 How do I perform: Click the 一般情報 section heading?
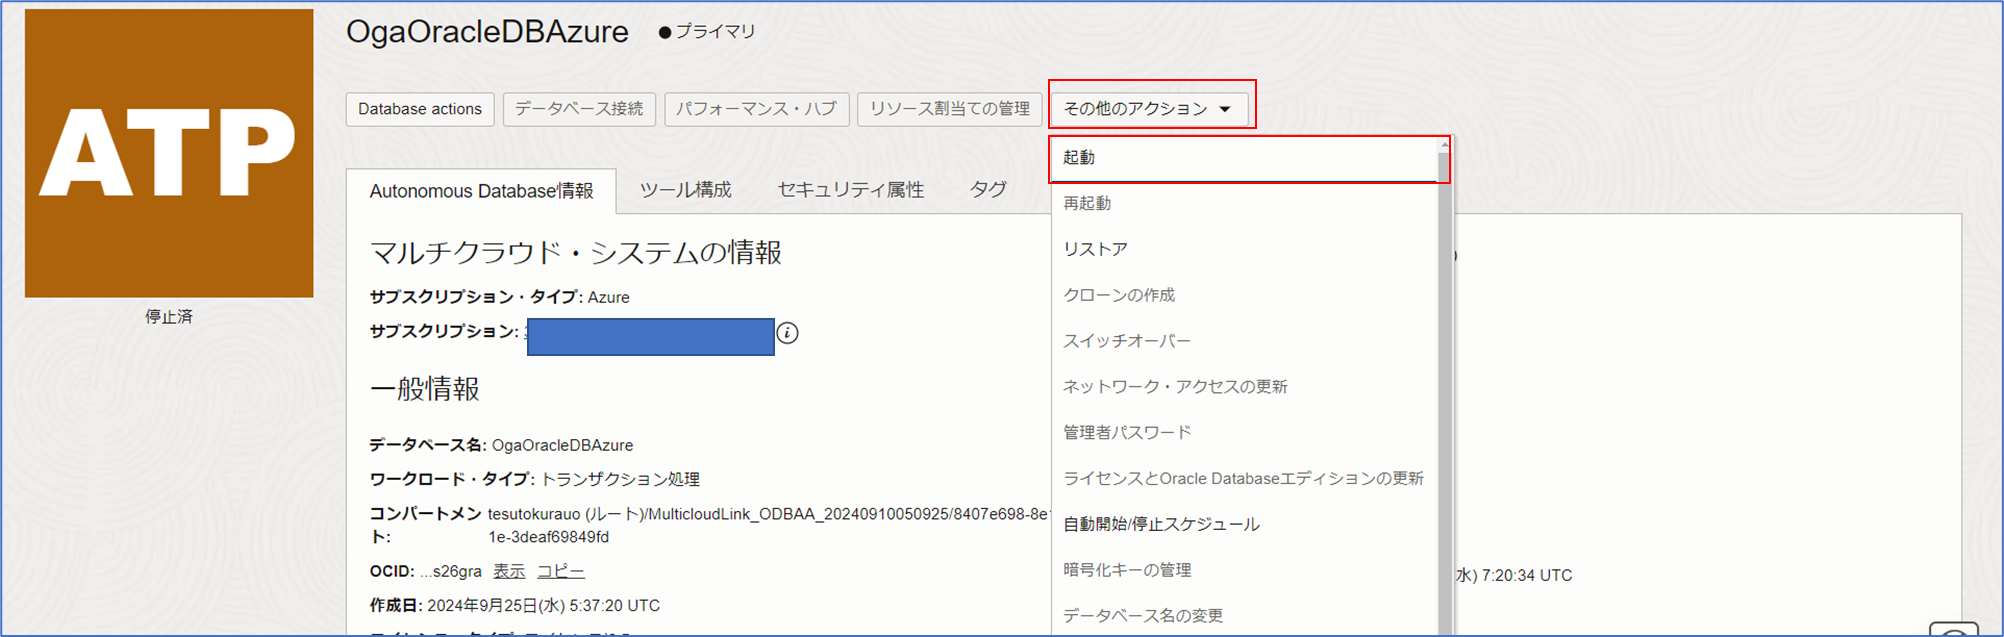pos(425,389)
